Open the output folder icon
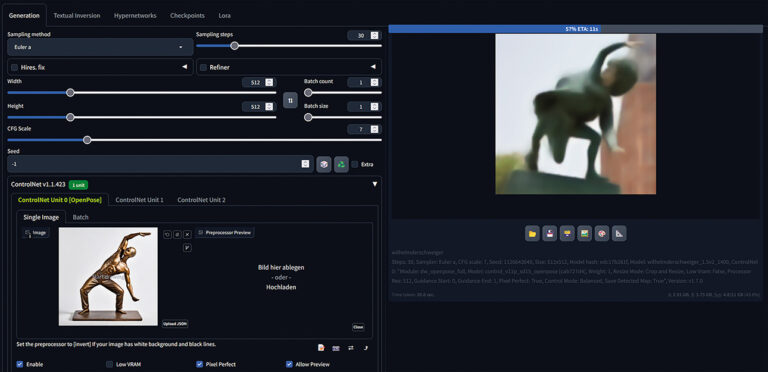Screen dimensions: 768x372 coord(532,233)
